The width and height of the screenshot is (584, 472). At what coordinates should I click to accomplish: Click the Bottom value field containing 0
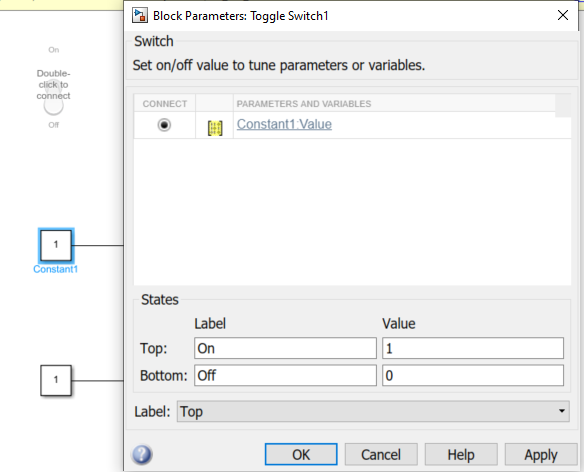pyautogui.click(x=473, y=375)
